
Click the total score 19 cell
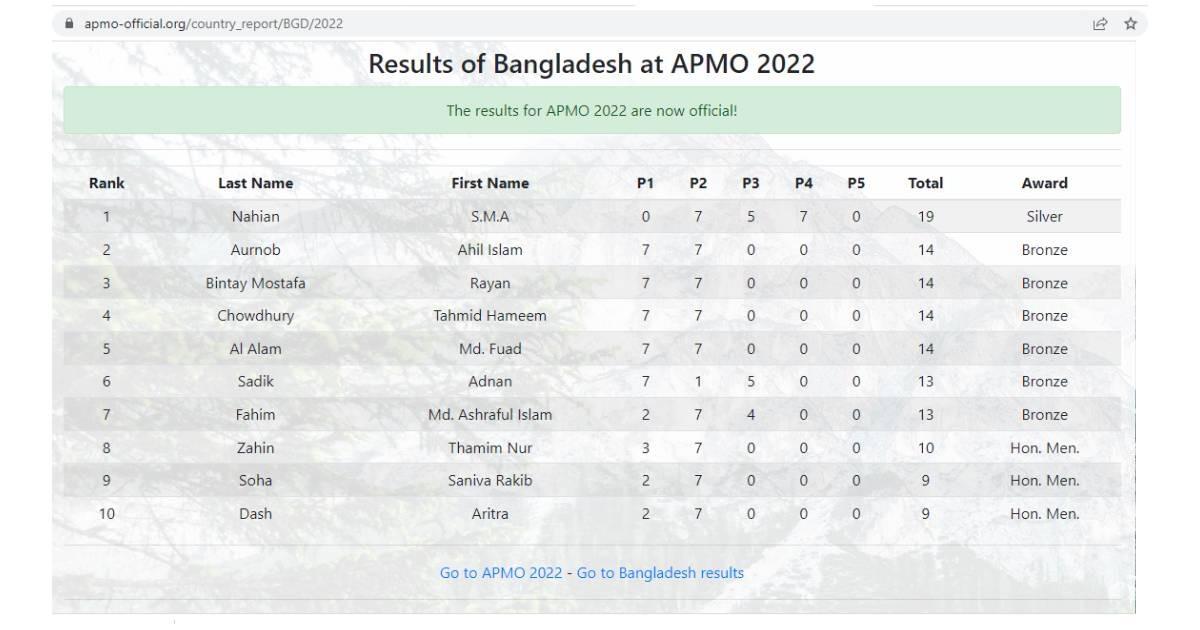click(x=925, y=216)
